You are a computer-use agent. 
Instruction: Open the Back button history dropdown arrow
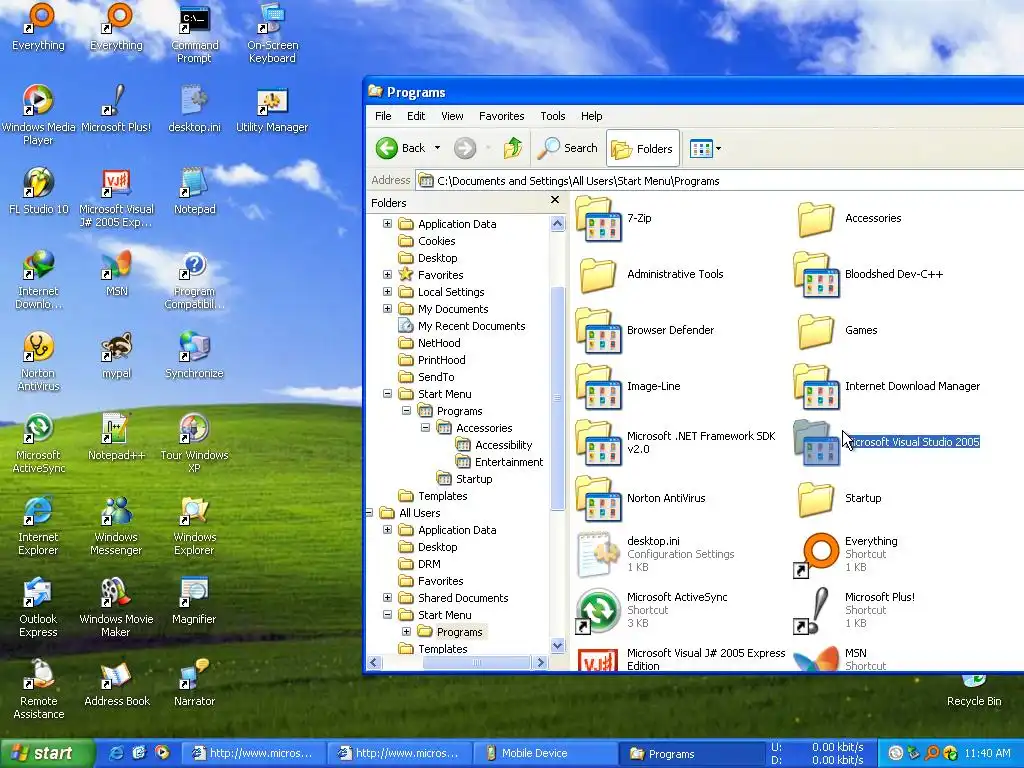(438, 148)
